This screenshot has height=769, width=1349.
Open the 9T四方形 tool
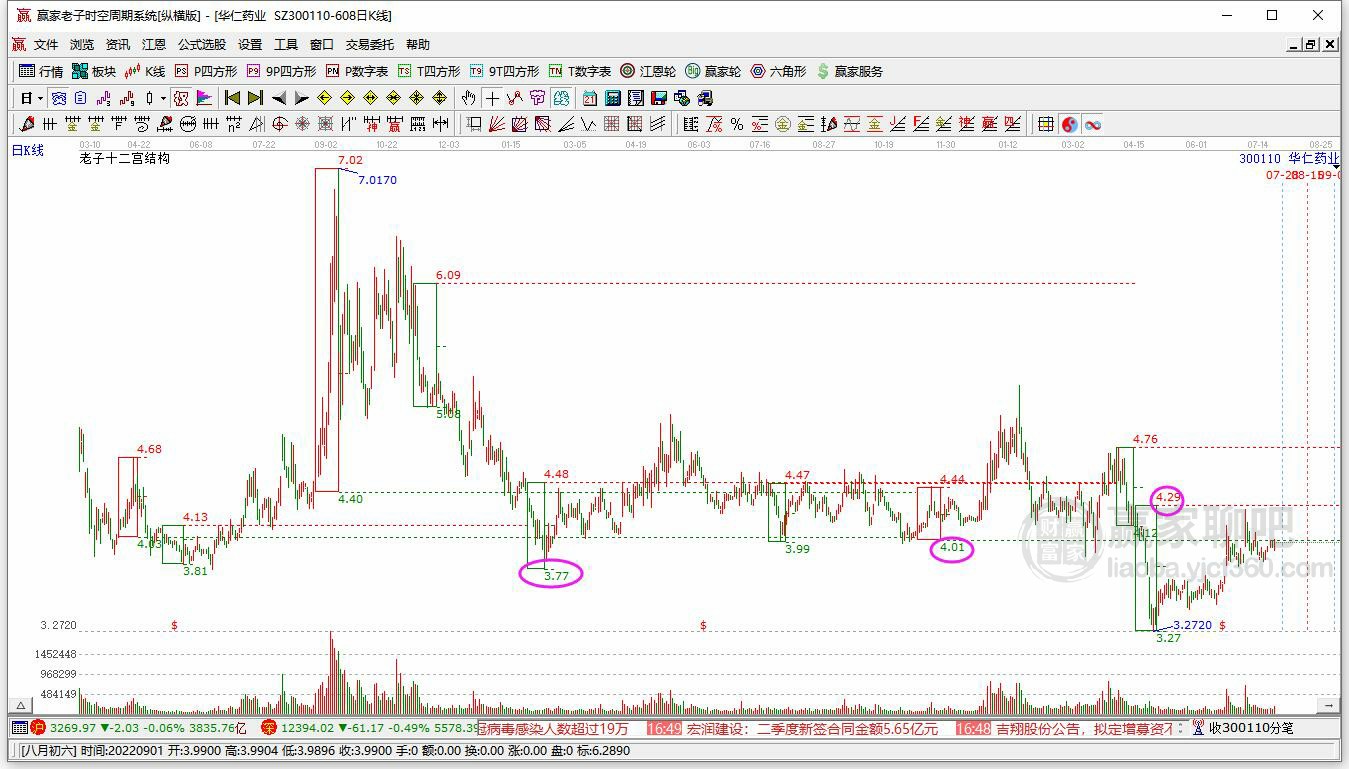coord(504,71)
